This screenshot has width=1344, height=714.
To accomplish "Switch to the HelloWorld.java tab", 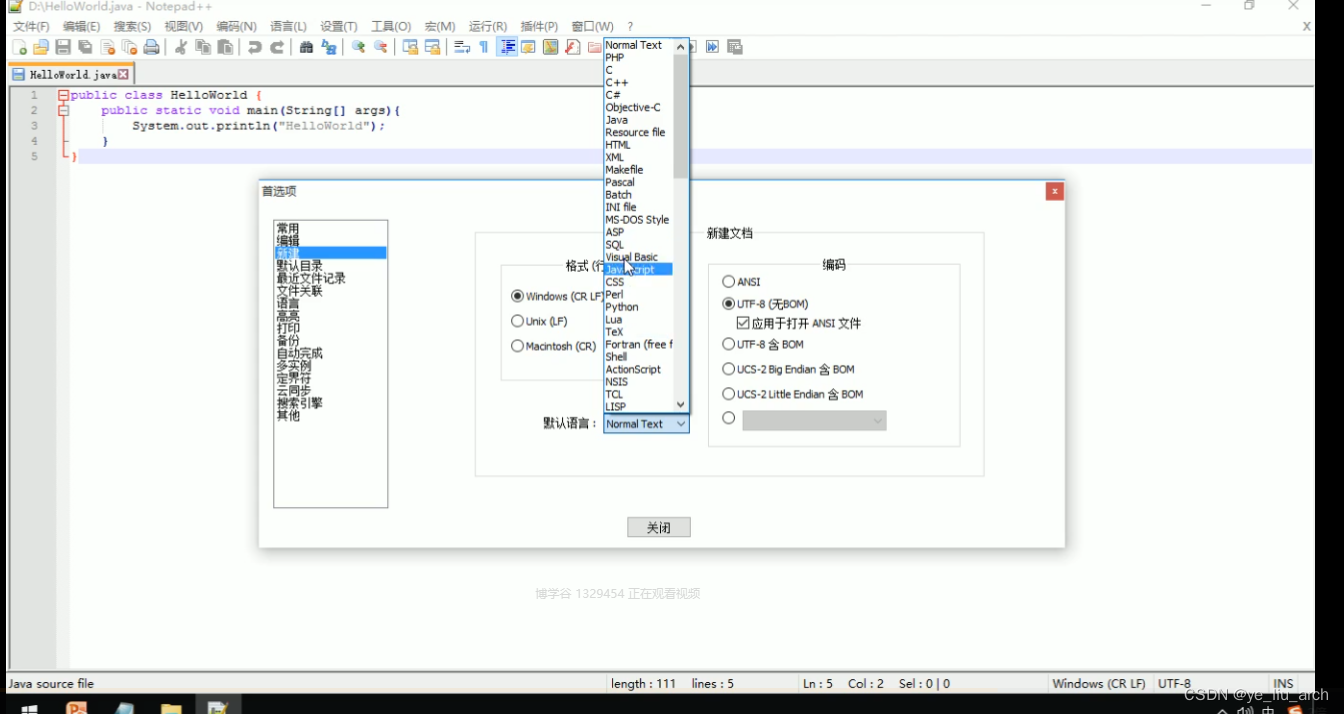I will (70, 74).
